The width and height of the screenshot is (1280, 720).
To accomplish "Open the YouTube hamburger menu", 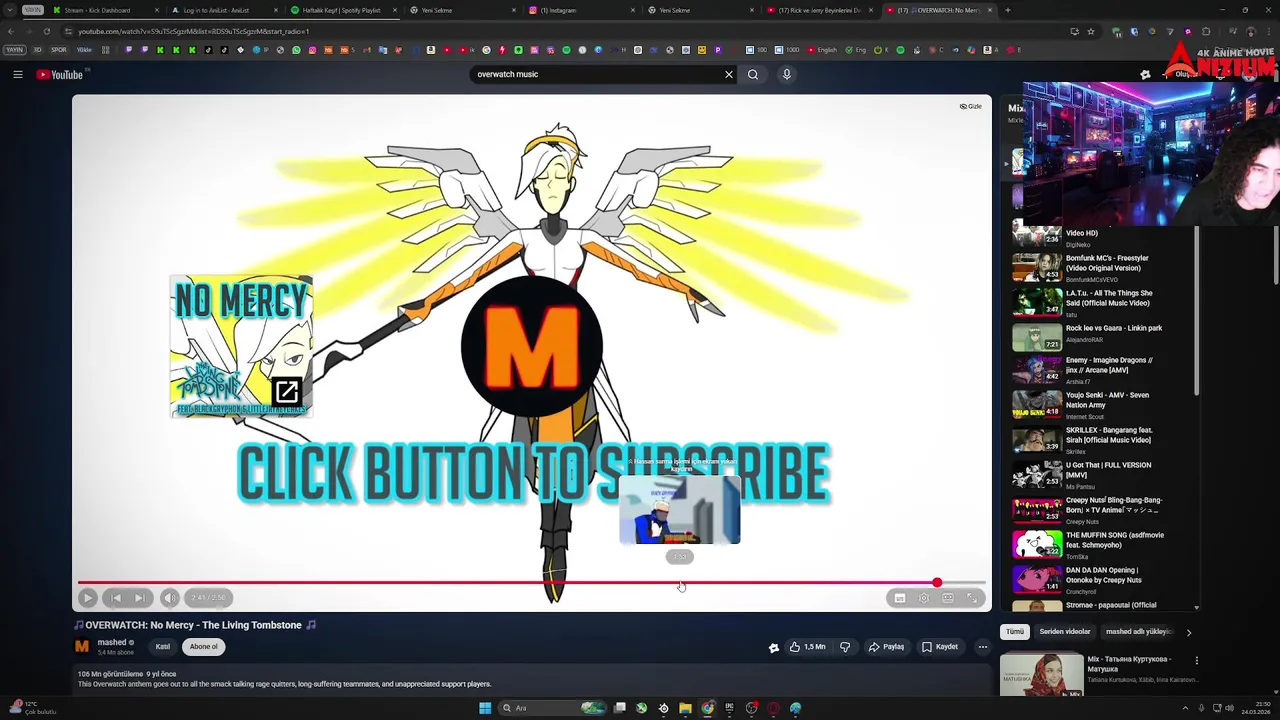I will (17, 74).
